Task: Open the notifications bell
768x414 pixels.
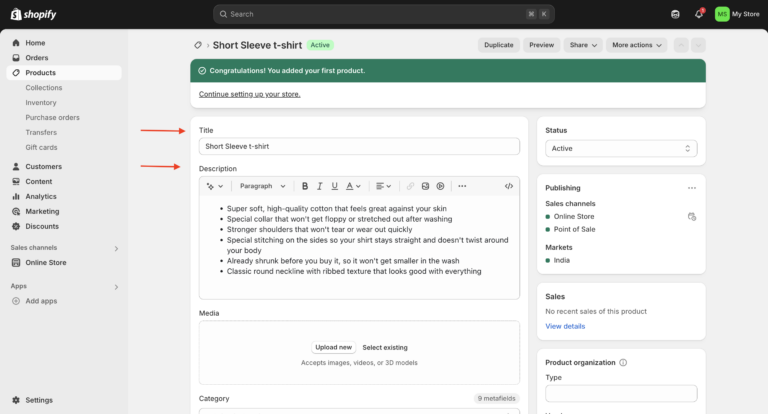Action: [x=699, y=14]
